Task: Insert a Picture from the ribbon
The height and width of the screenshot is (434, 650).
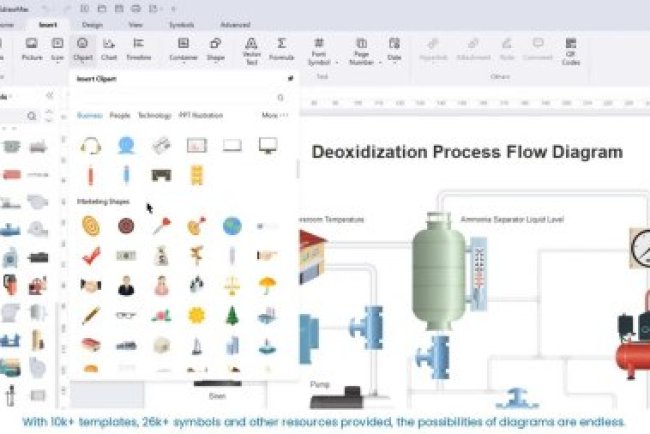Action: 31,48
